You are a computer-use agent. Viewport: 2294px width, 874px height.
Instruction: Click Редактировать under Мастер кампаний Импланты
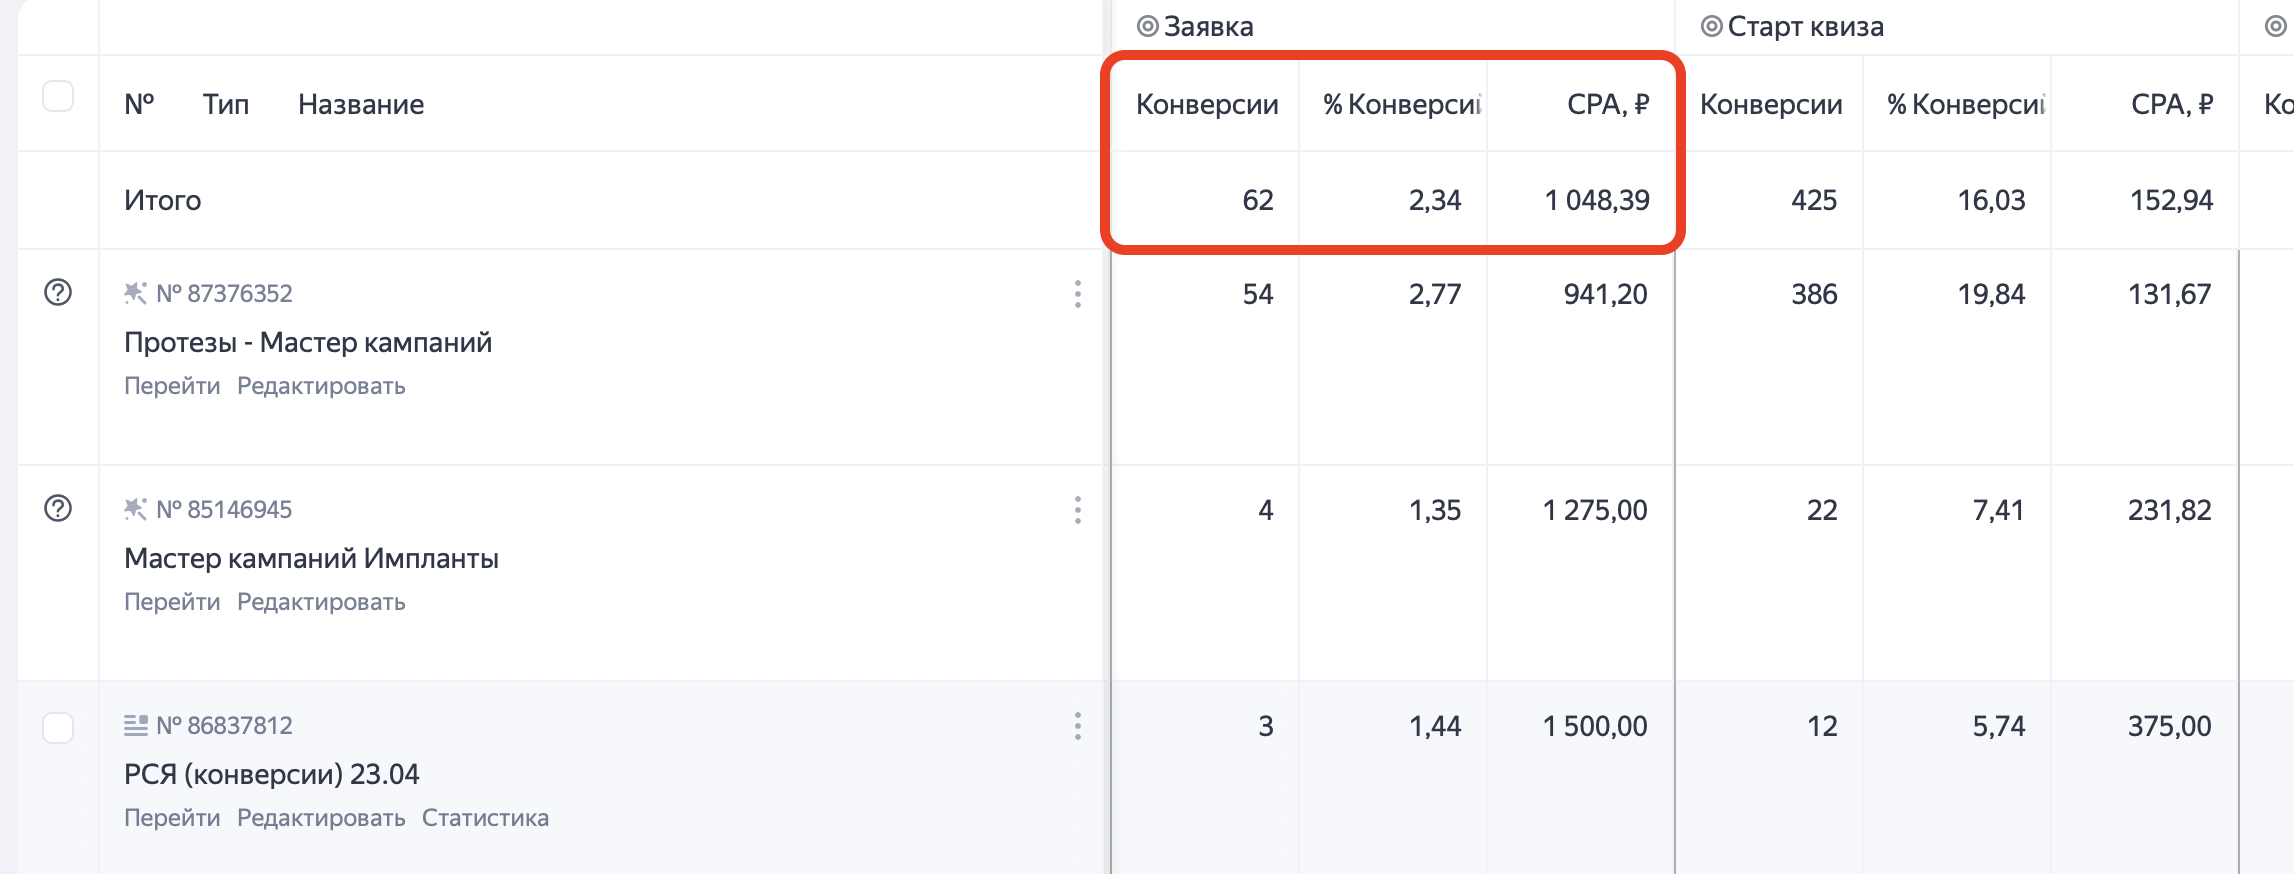[321, 602]
